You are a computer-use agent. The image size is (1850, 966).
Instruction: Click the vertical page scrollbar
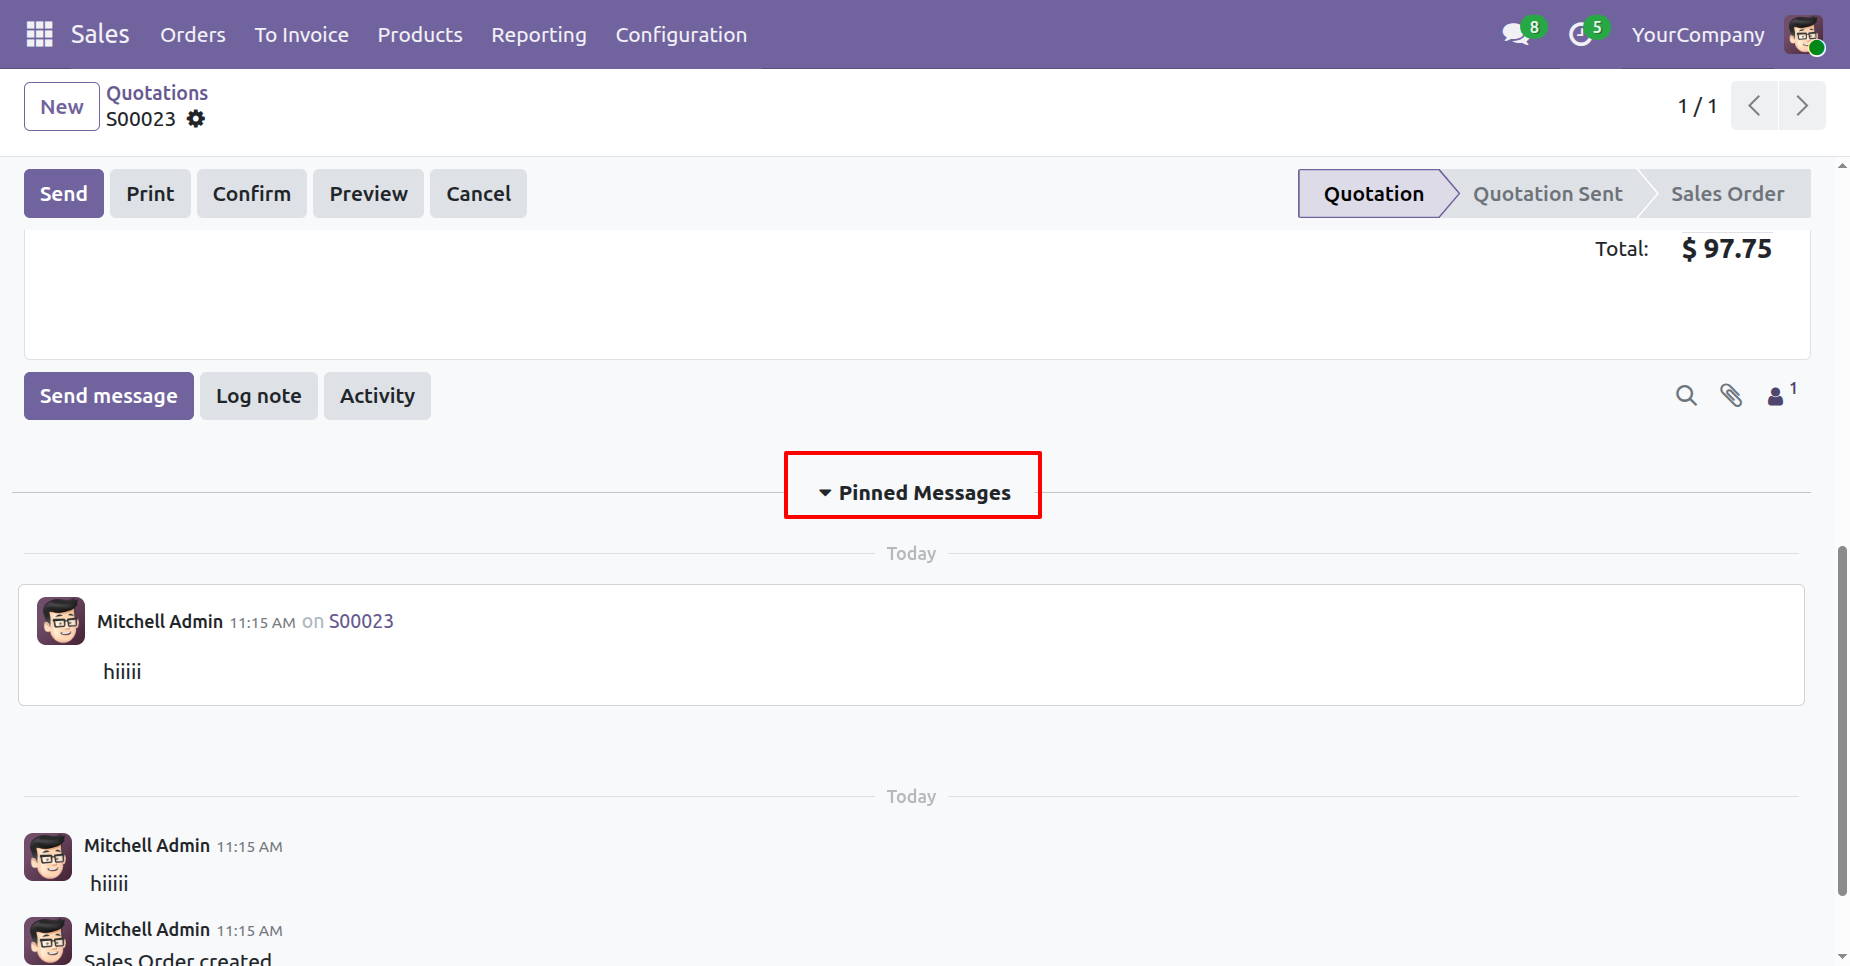click(1842, 720)
